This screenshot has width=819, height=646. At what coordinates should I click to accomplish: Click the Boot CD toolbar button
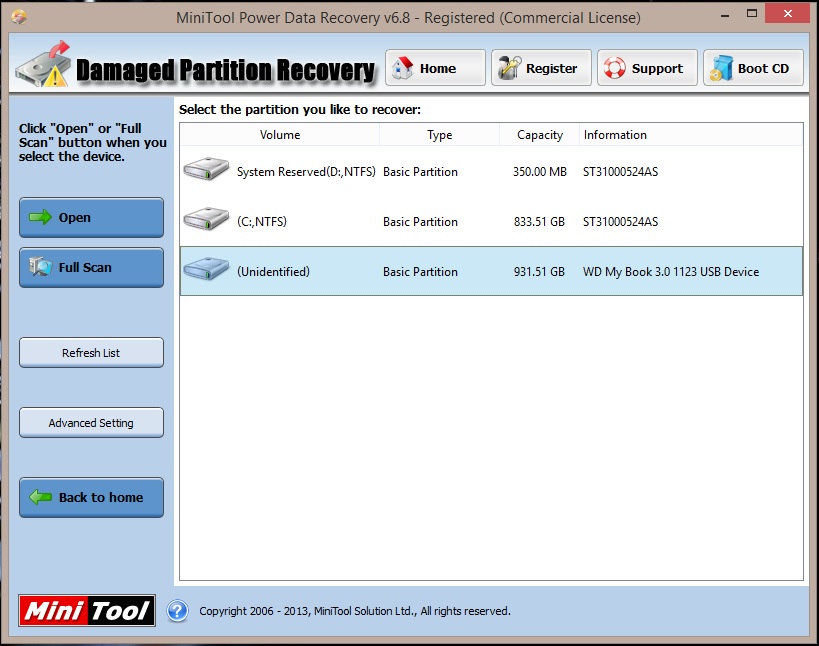click(x=754, y=68)
